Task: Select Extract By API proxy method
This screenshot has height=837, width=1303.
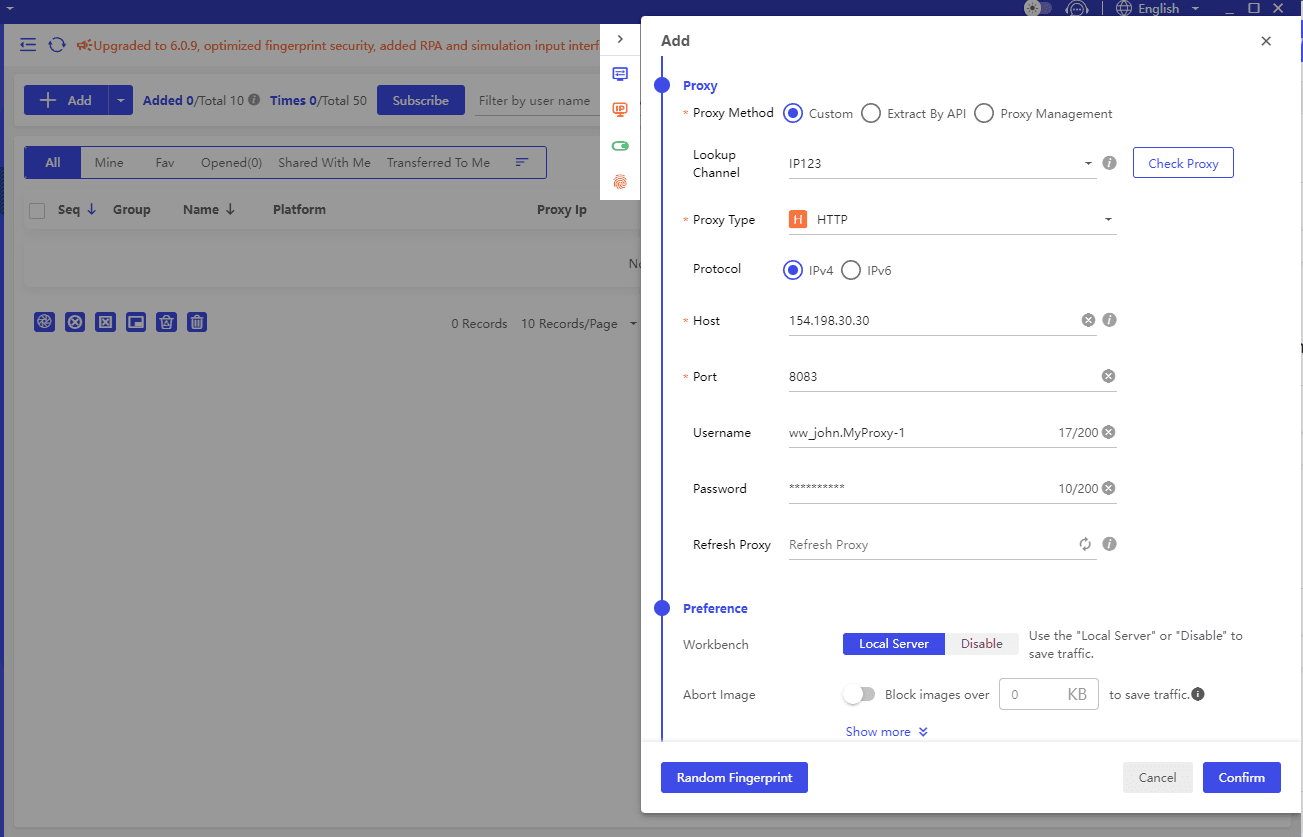Action: point(871,114)
